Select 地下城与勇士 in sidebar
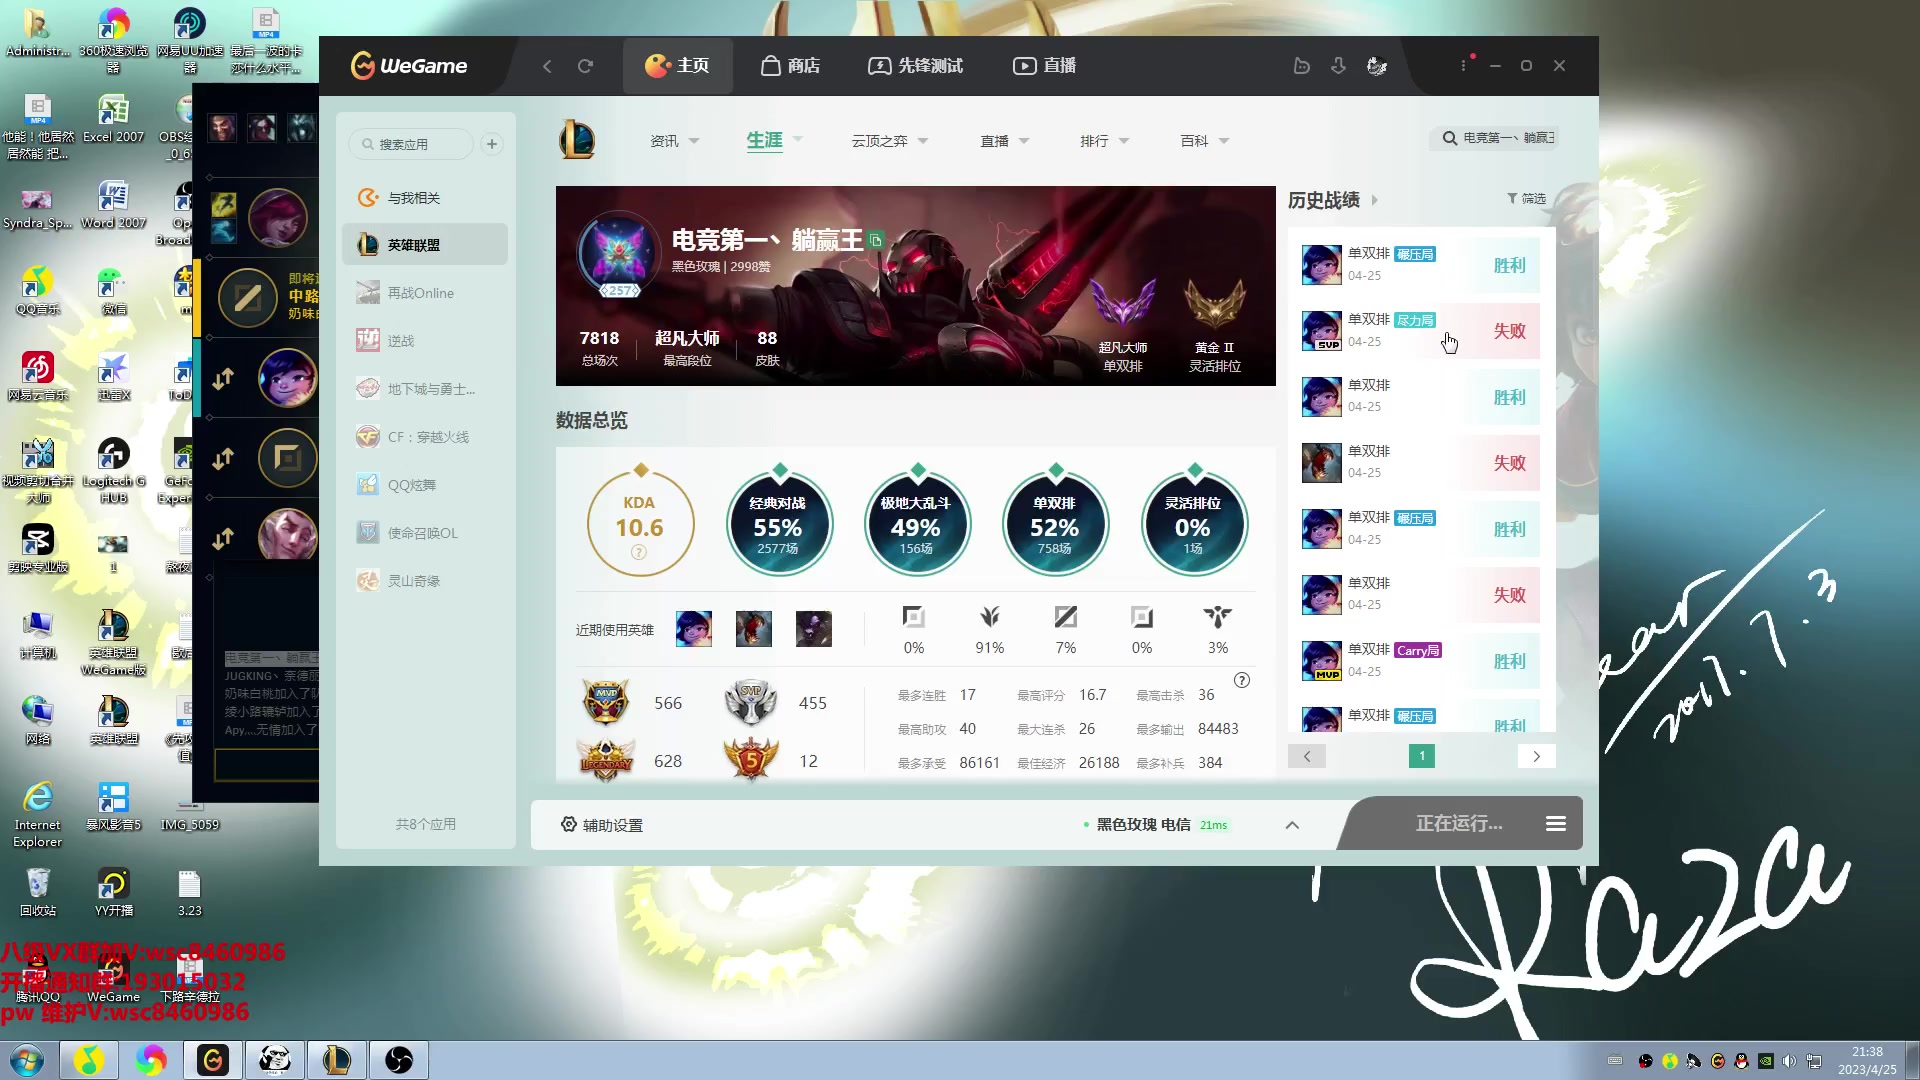This screenshot has width=1920, height=1080. click(425, 389)
